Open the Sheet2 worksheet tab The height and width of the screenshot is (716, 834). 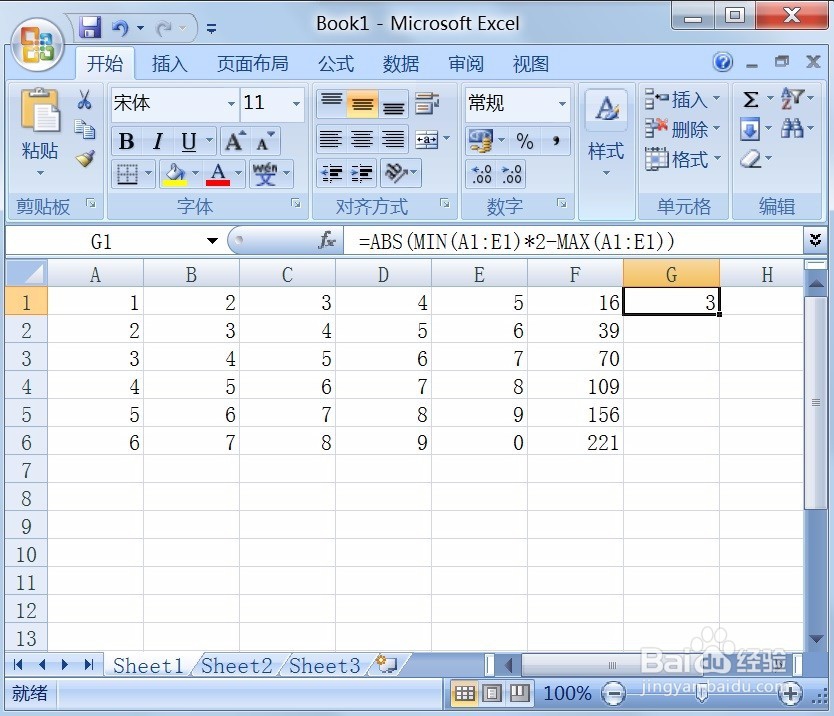coord(236,665)
